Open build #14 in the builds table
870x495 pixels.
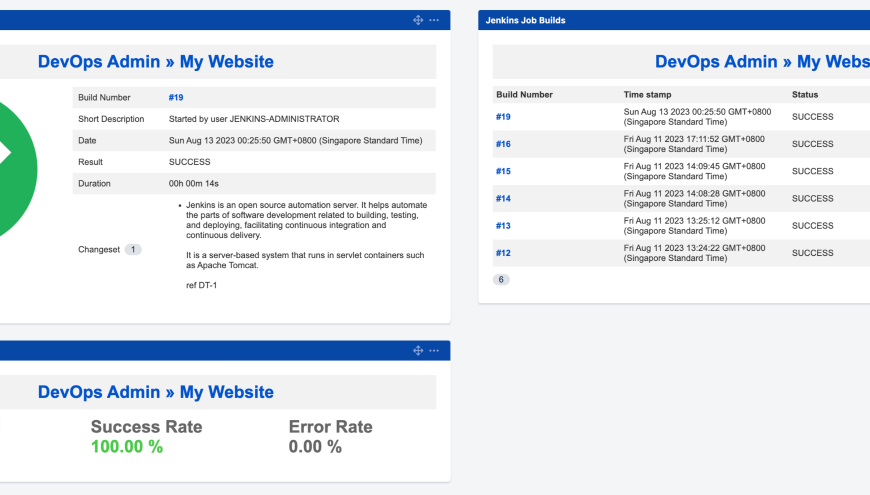[503, 198]
